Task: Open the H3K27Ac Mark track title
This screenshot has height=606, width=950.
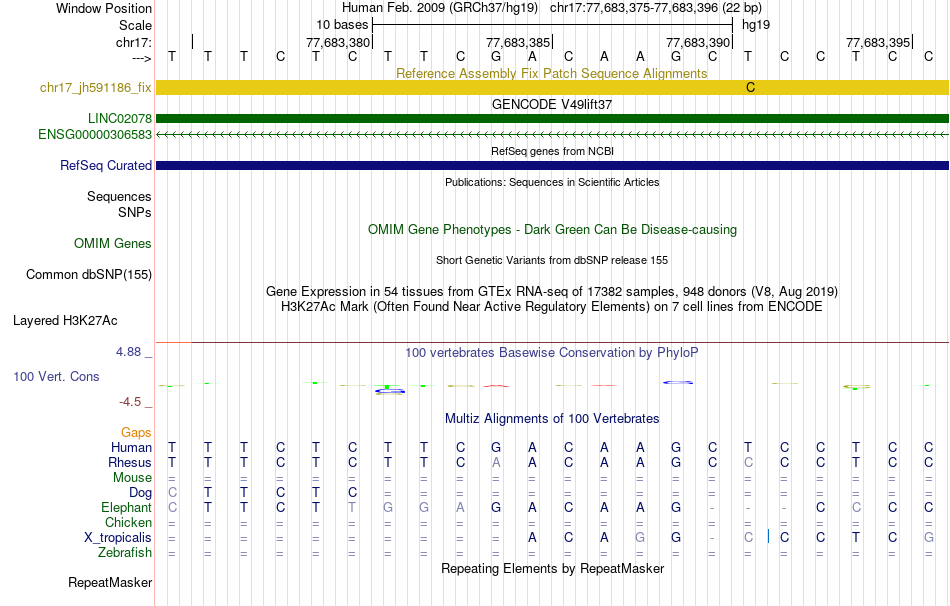Action: coord(551,307)
